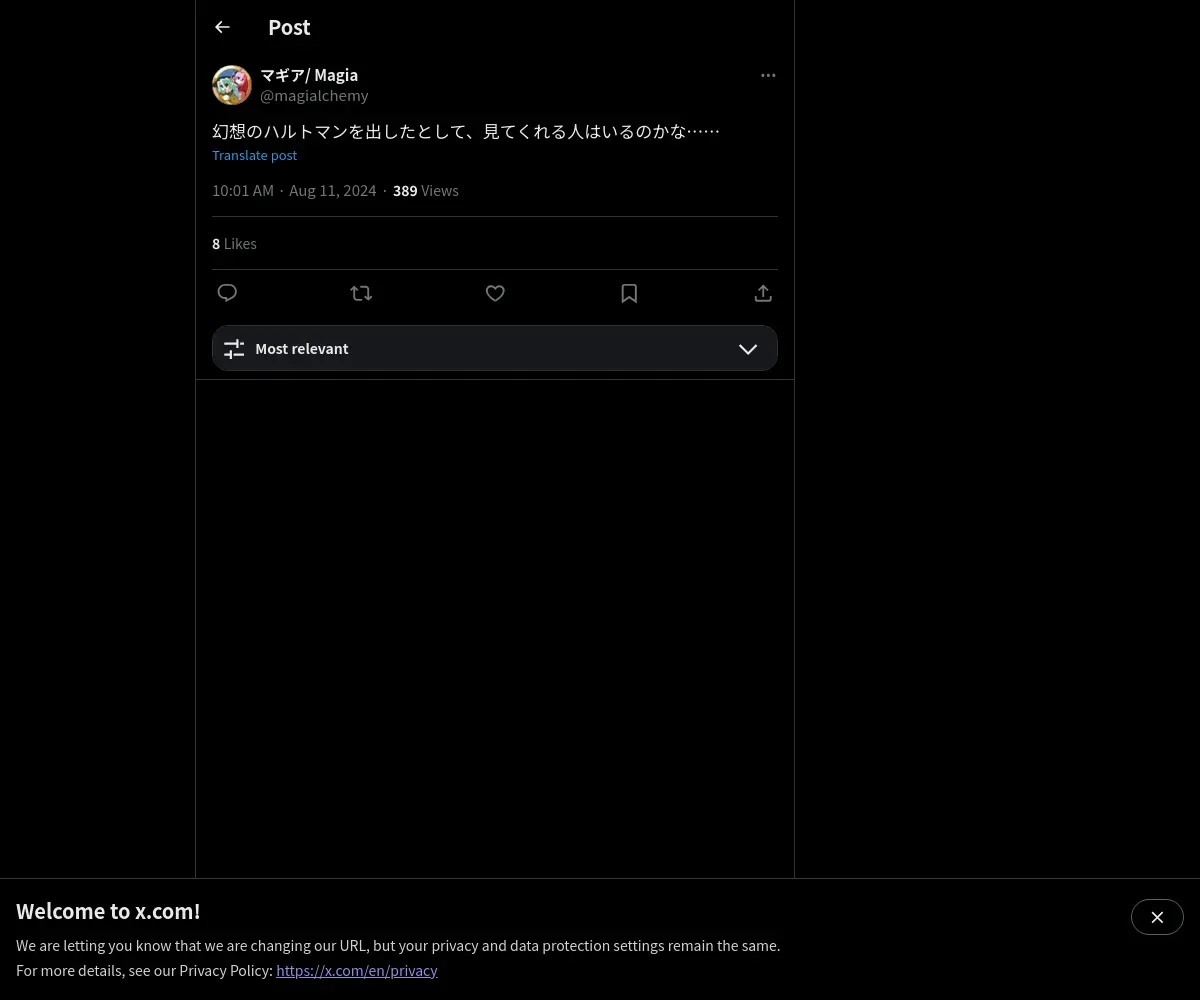View the 8 Likes list
The image size is (1200, 1000).
pos(234,243)
